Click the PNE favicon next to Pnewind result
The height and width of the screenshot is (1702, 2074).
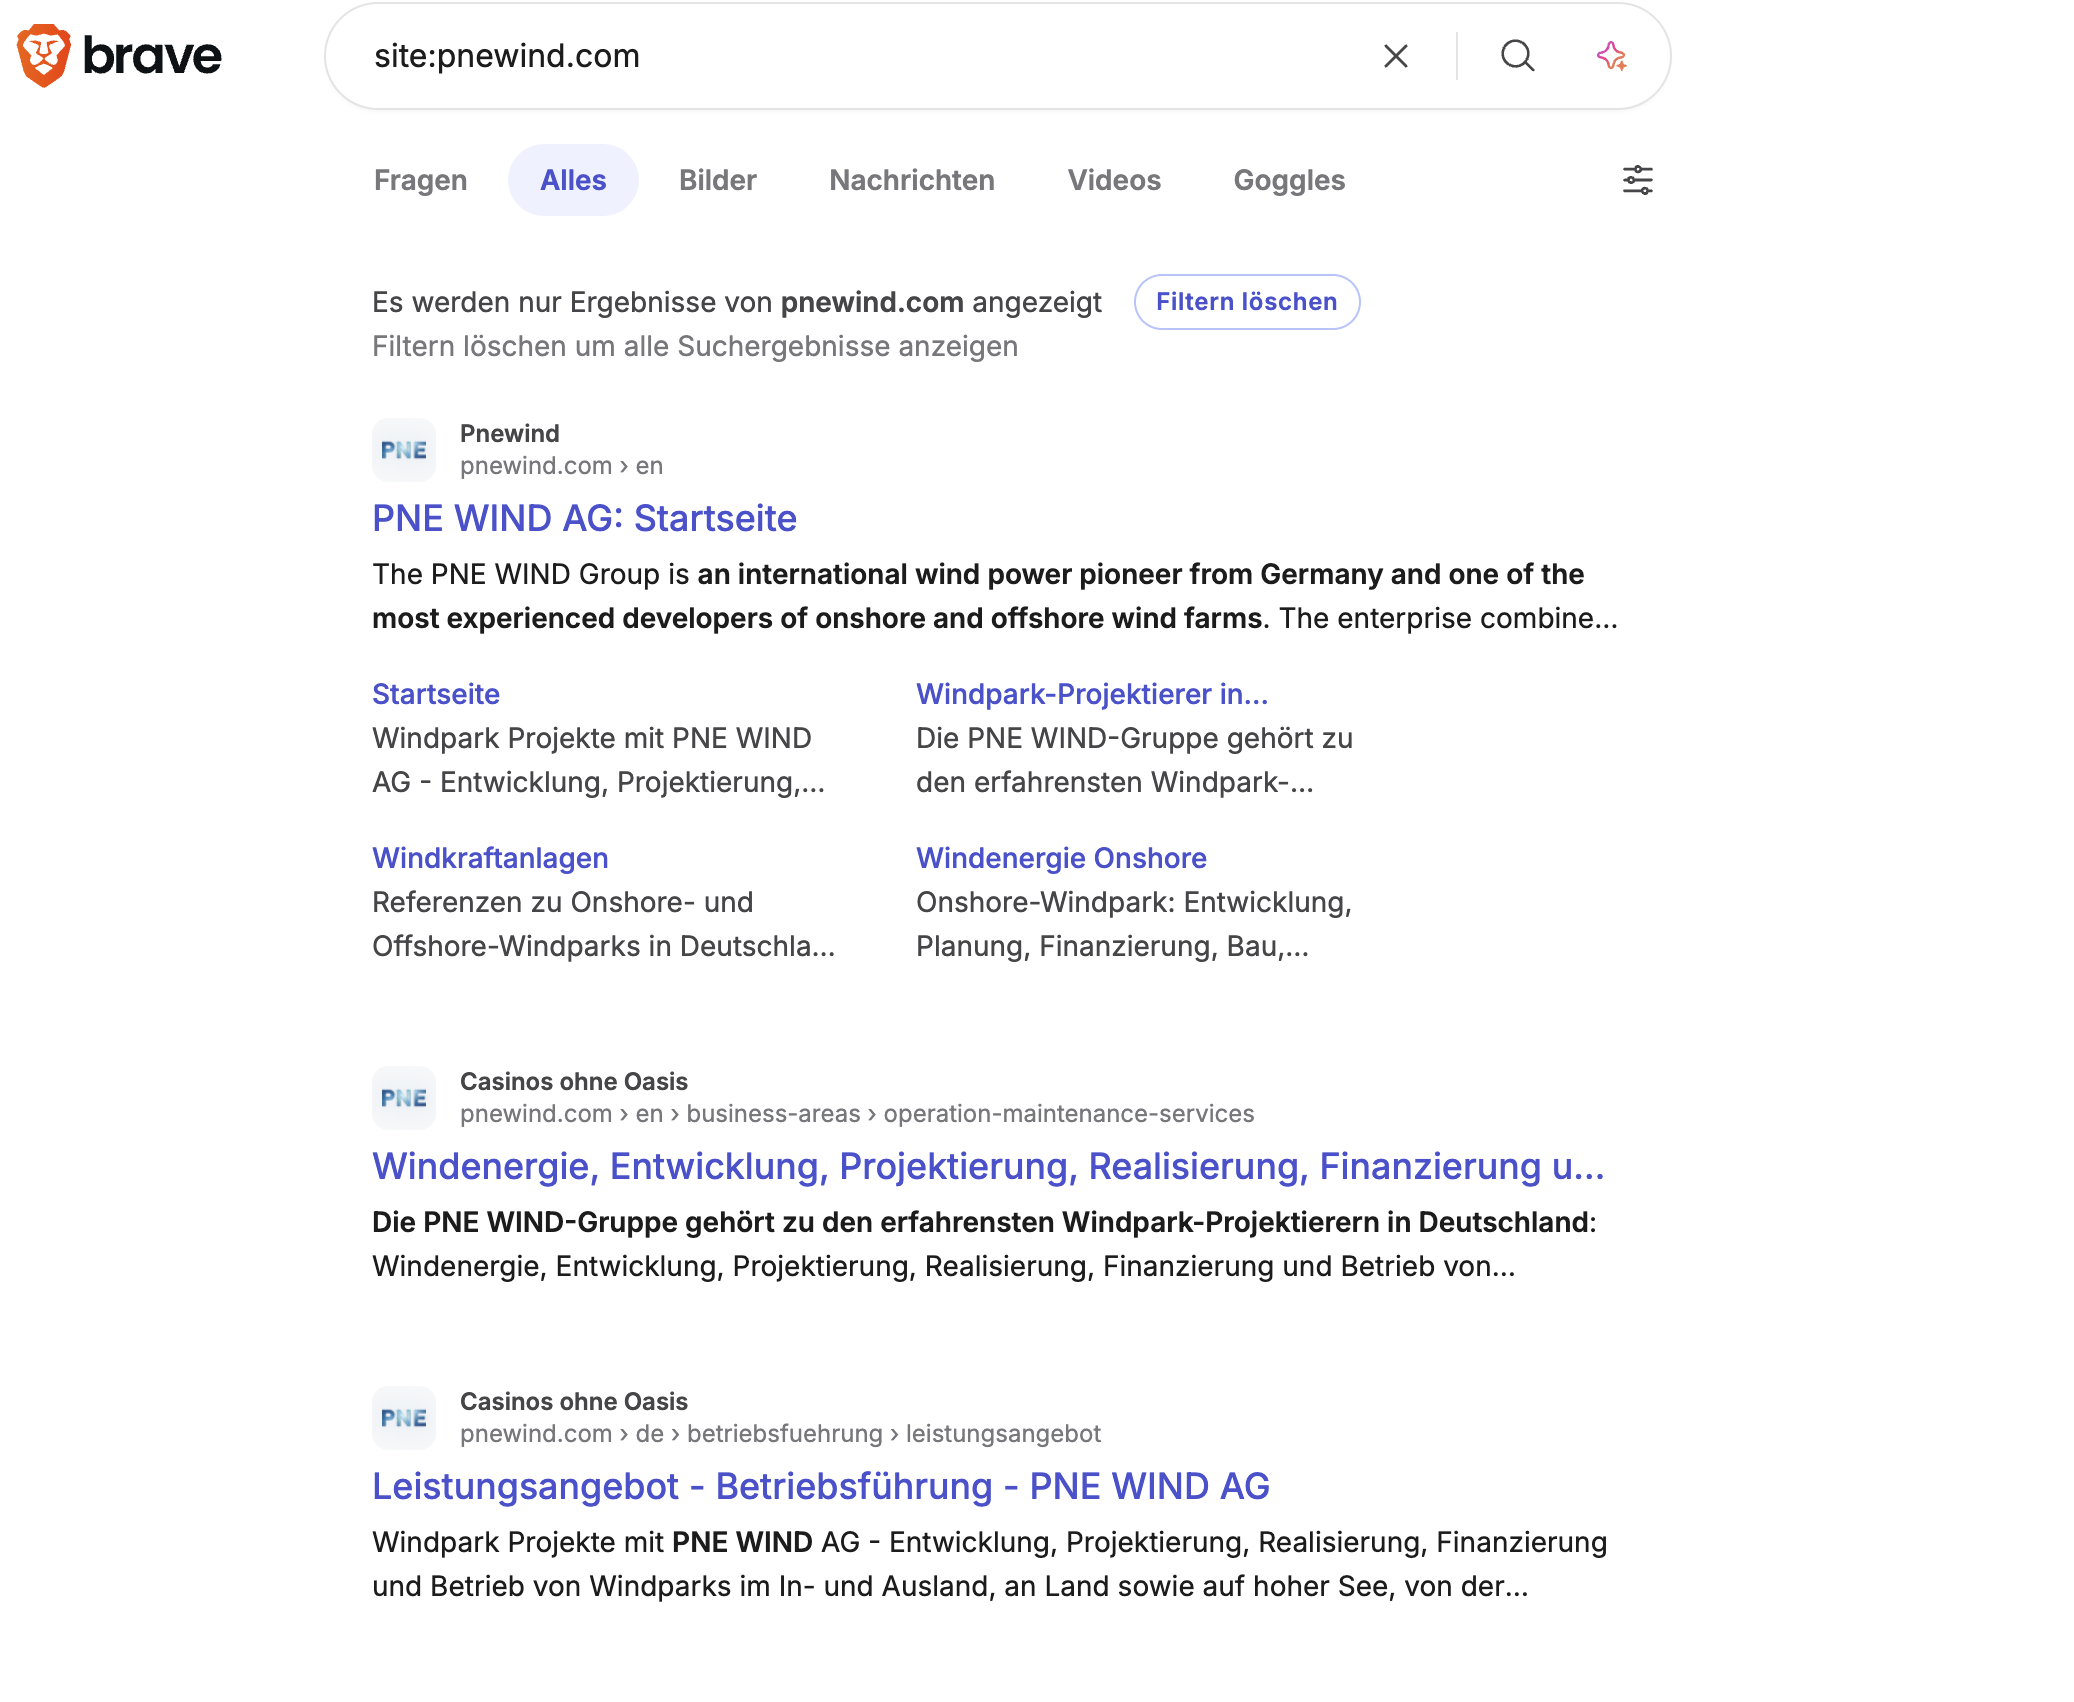[403, 450]
